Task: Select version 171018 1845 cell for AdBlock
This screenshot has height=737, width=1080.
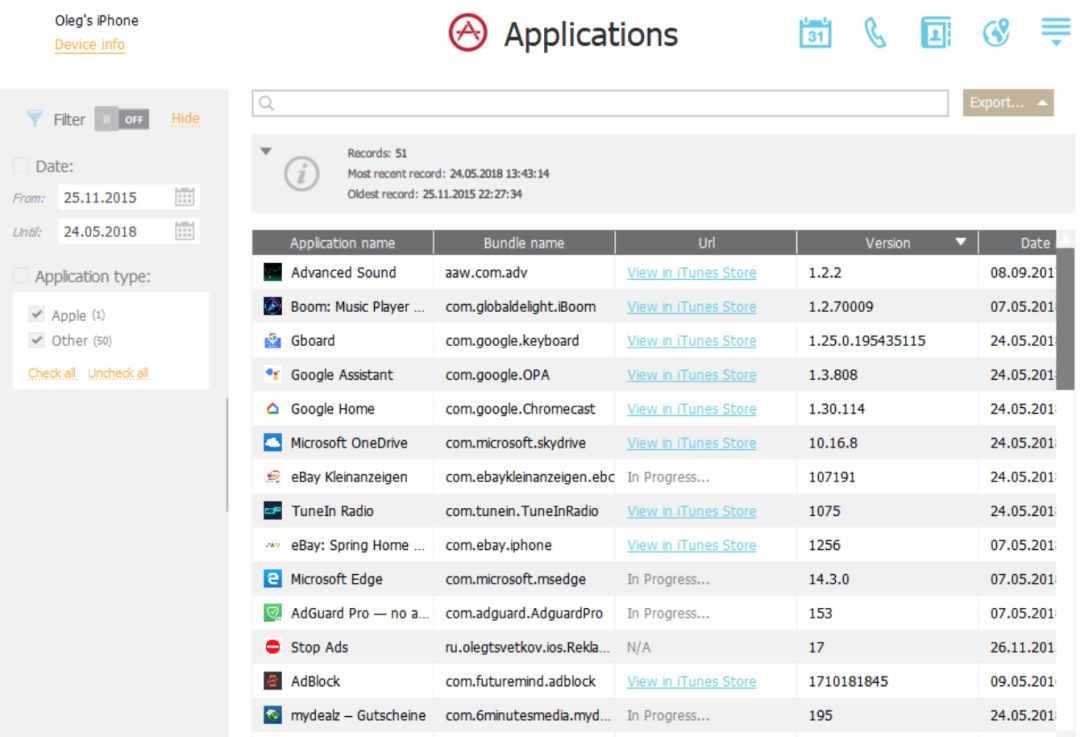Action: [887, 681]
